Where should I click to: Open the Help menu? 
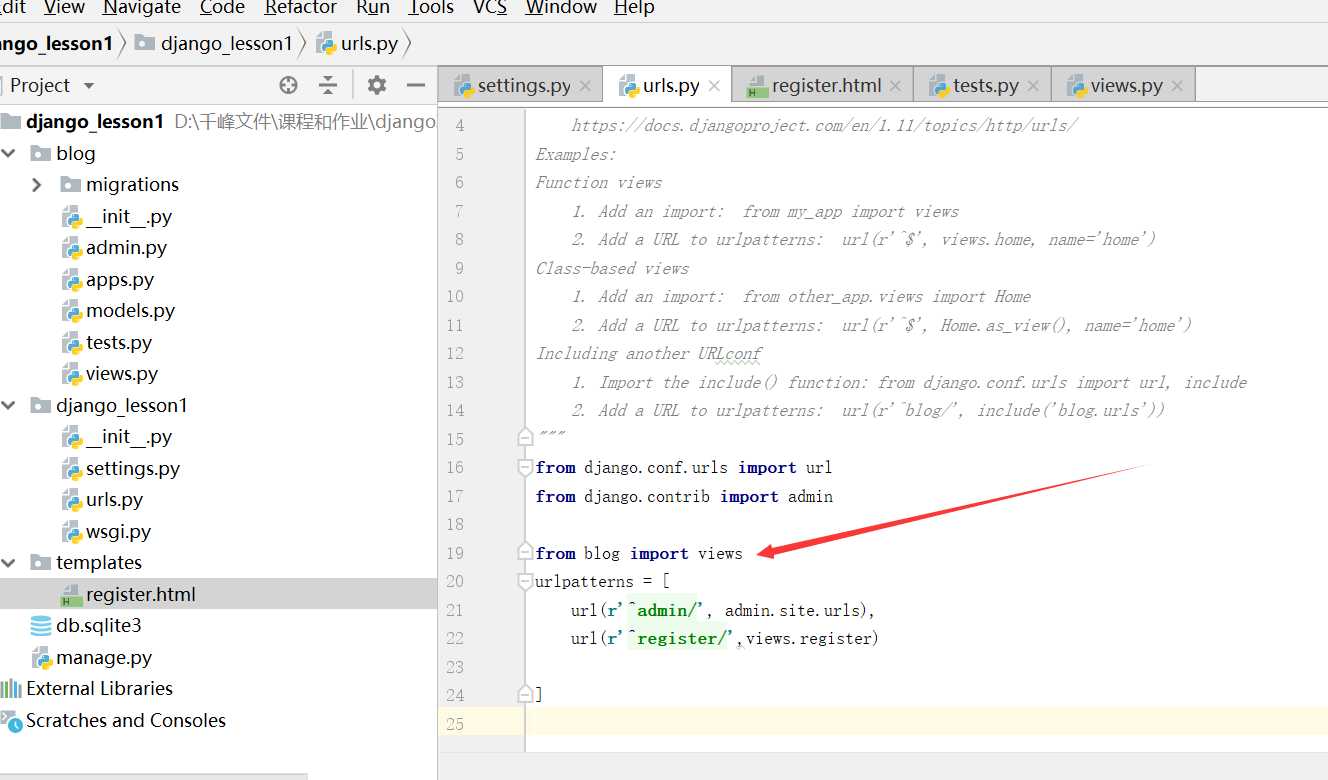634,8
